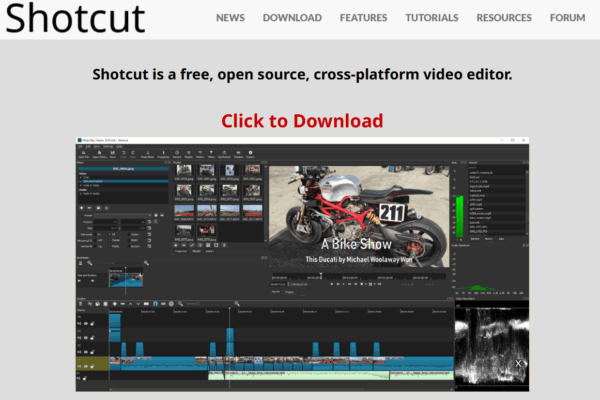
Task: Open the NEWS page
Action: pos(230,18)
